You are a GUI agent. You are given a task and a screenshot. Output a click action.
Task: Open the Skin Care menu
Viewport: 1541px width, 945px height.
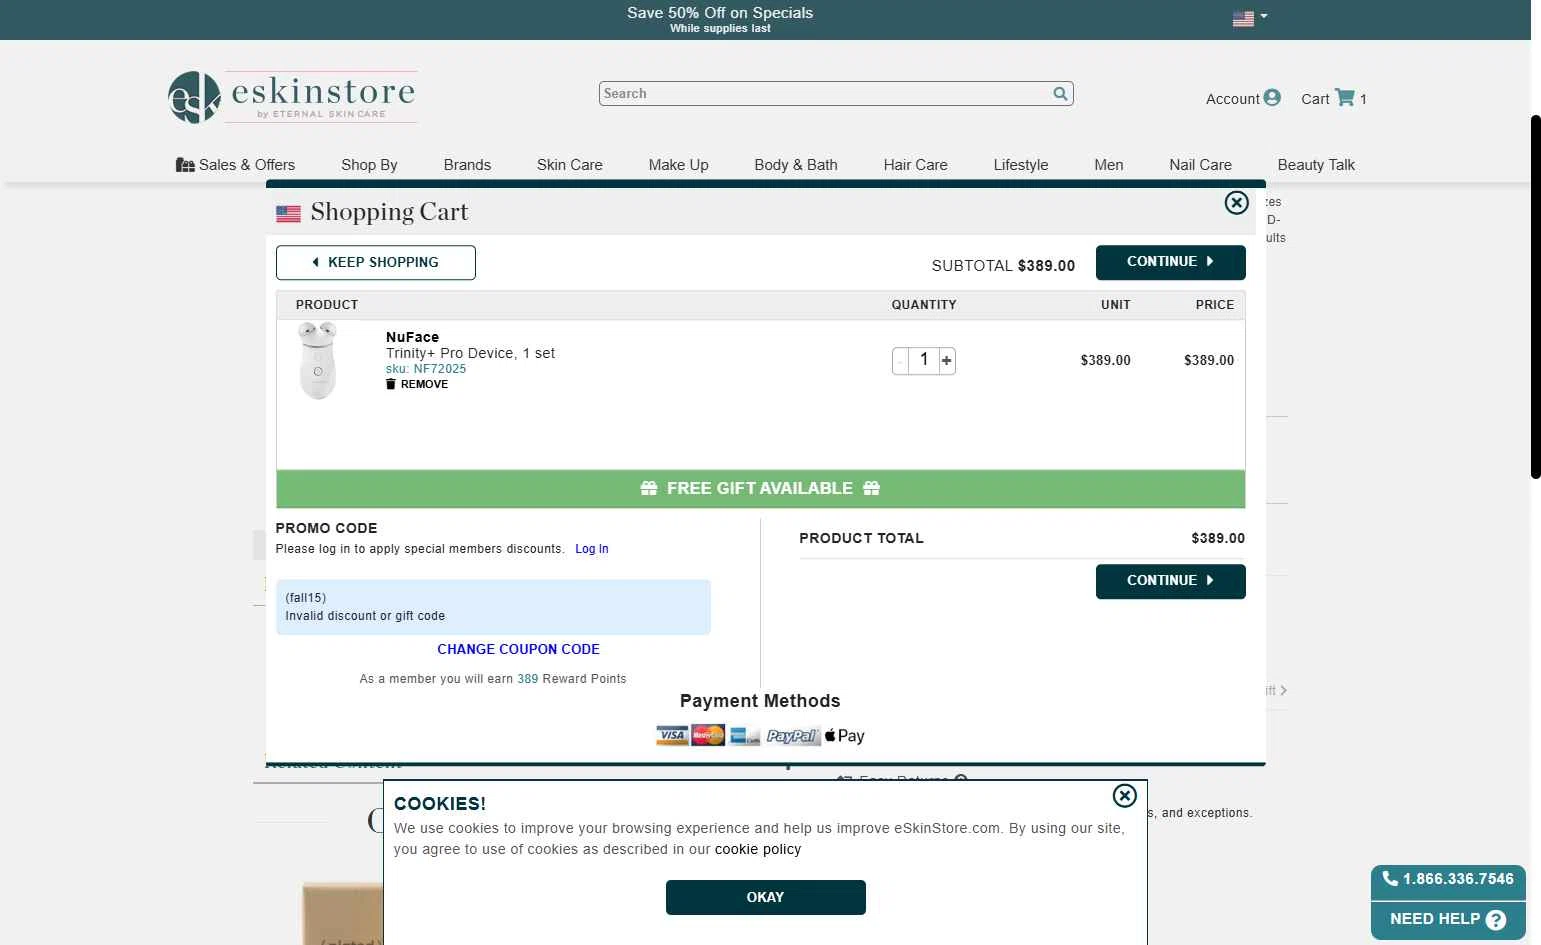[x=570, y=165]
